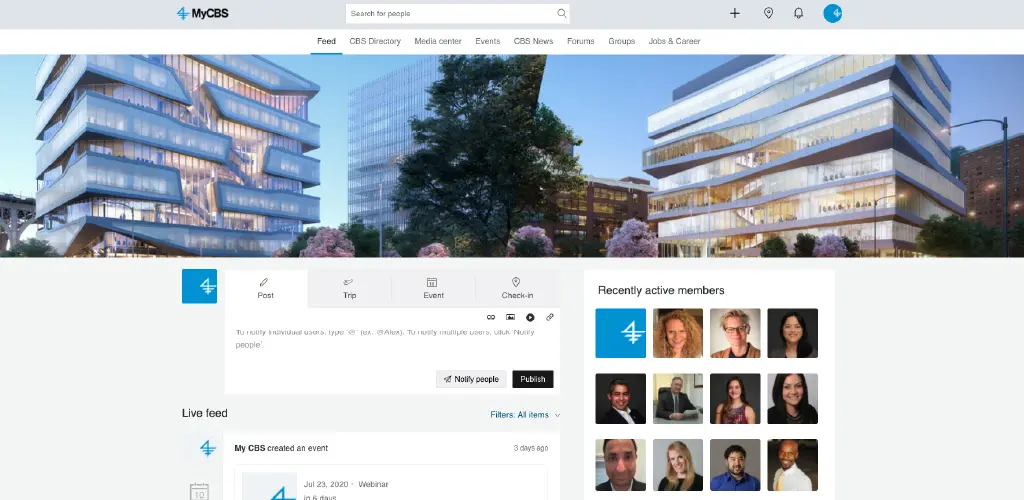This screenshot has height=500, width=1024.
Task: Open the blonde woman in blazer member photo
Action: [678, 465]
